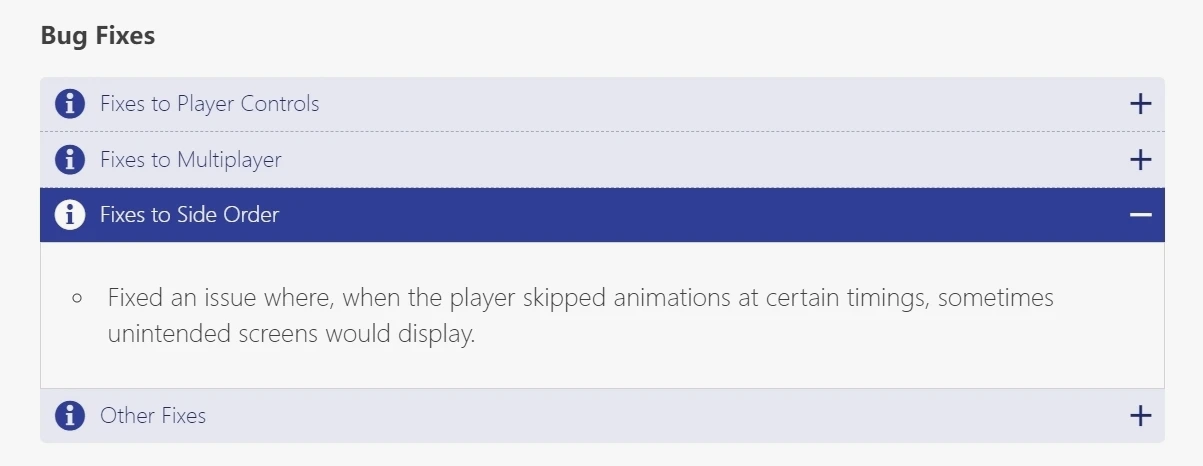Click the Fixes to Side Order title text
This screenshot has height=466, width=1203.
click(x=189, y=215)
